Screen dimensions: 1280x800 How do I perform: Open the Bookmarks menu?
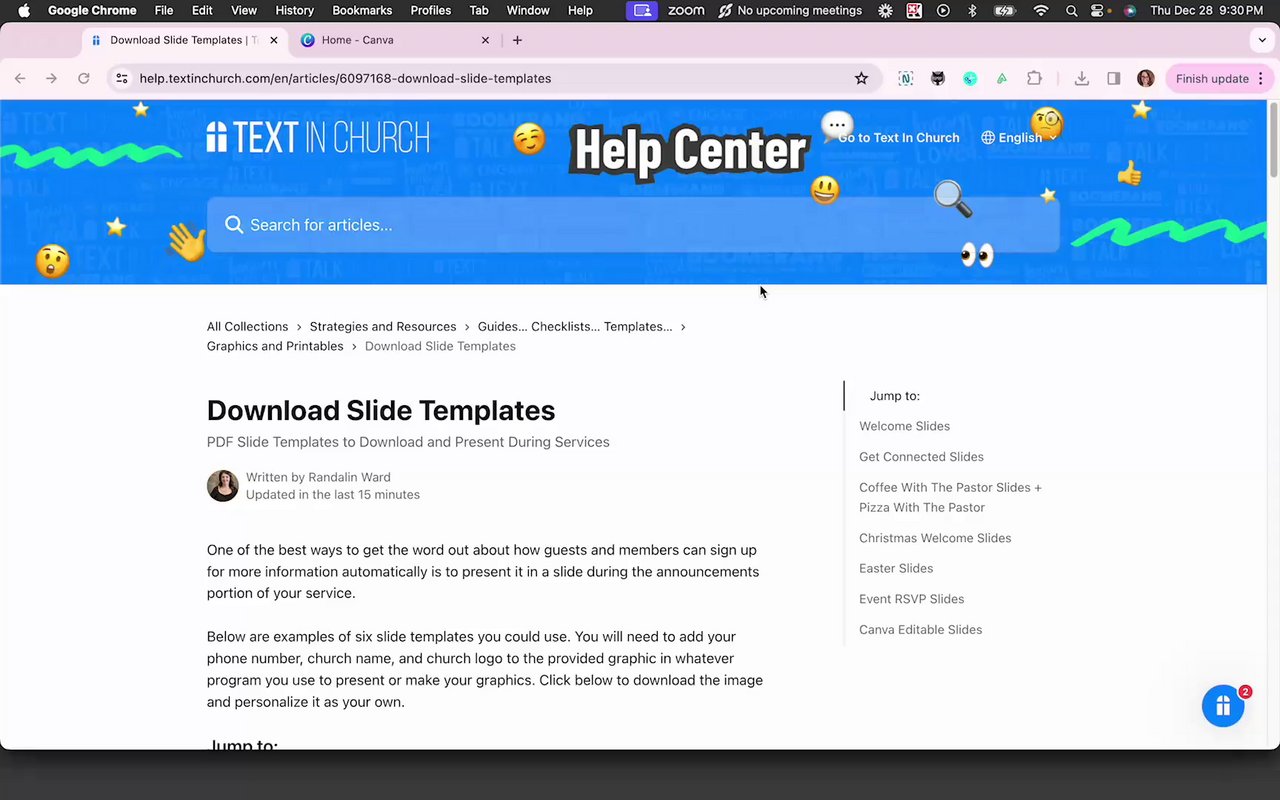(x=362, y=10)
